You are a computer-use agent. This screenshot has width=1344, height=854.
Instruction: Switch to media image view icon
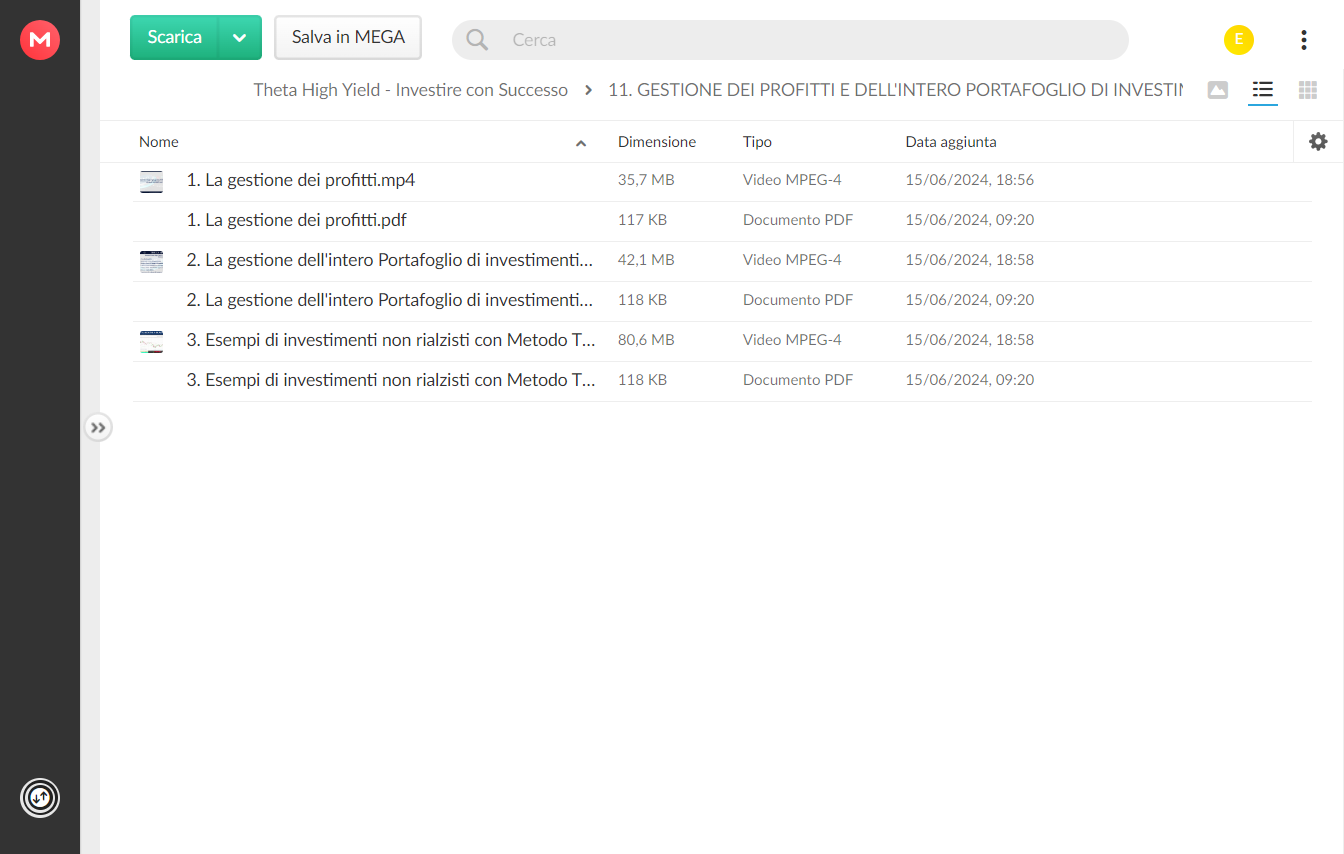tap(1217, 90)
